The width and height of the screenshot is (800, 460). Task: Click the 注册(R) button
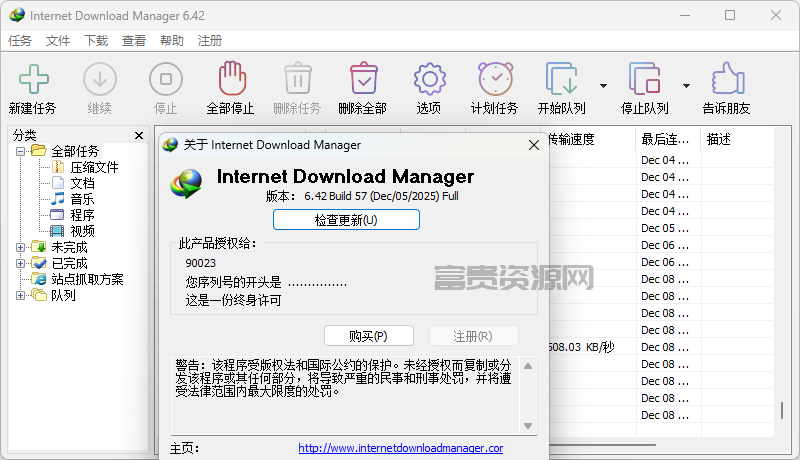click(473, 336)
